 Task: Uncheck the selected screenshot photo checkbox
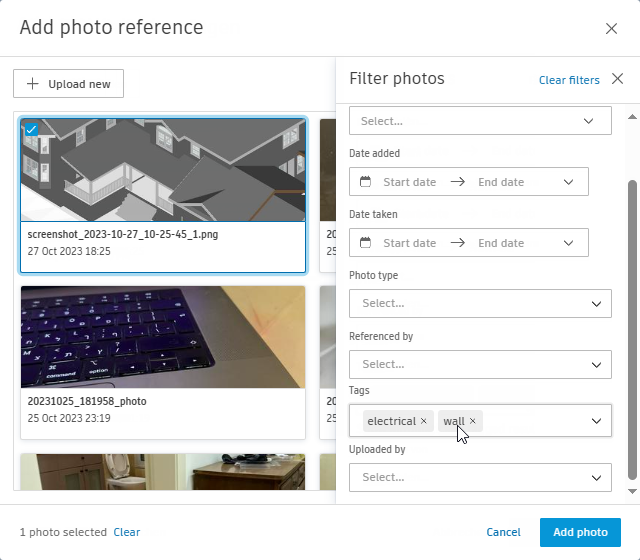pos(30,128)
